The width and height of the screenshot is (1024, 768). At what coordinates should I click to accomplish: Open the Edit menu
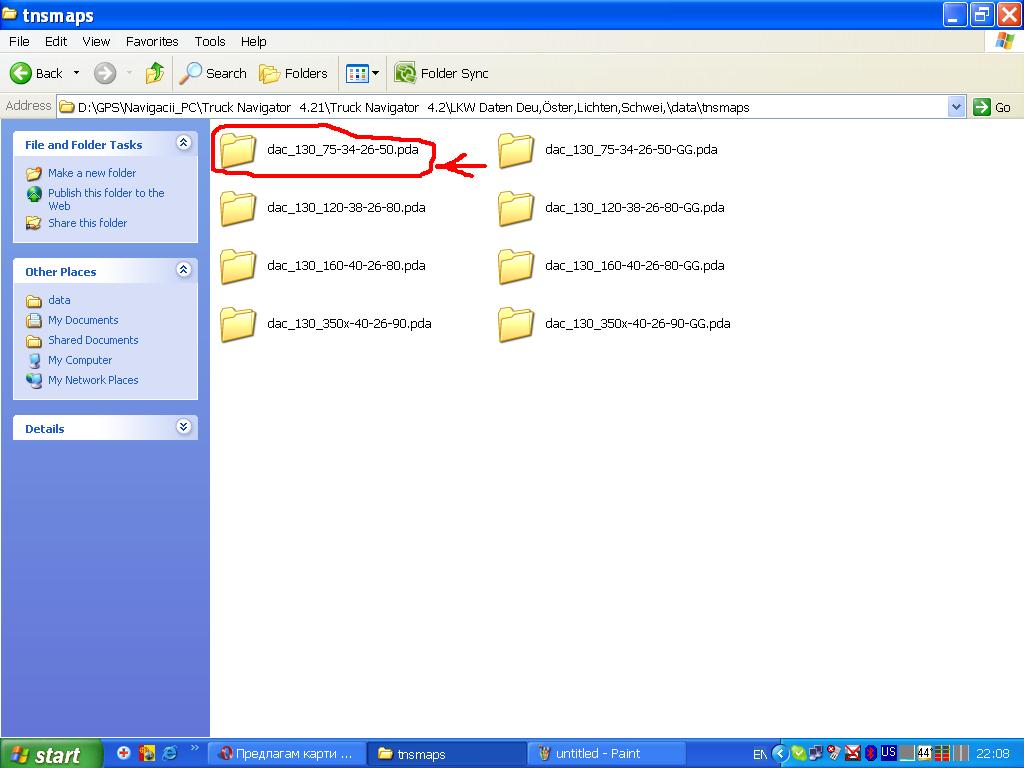click(56, 41)
